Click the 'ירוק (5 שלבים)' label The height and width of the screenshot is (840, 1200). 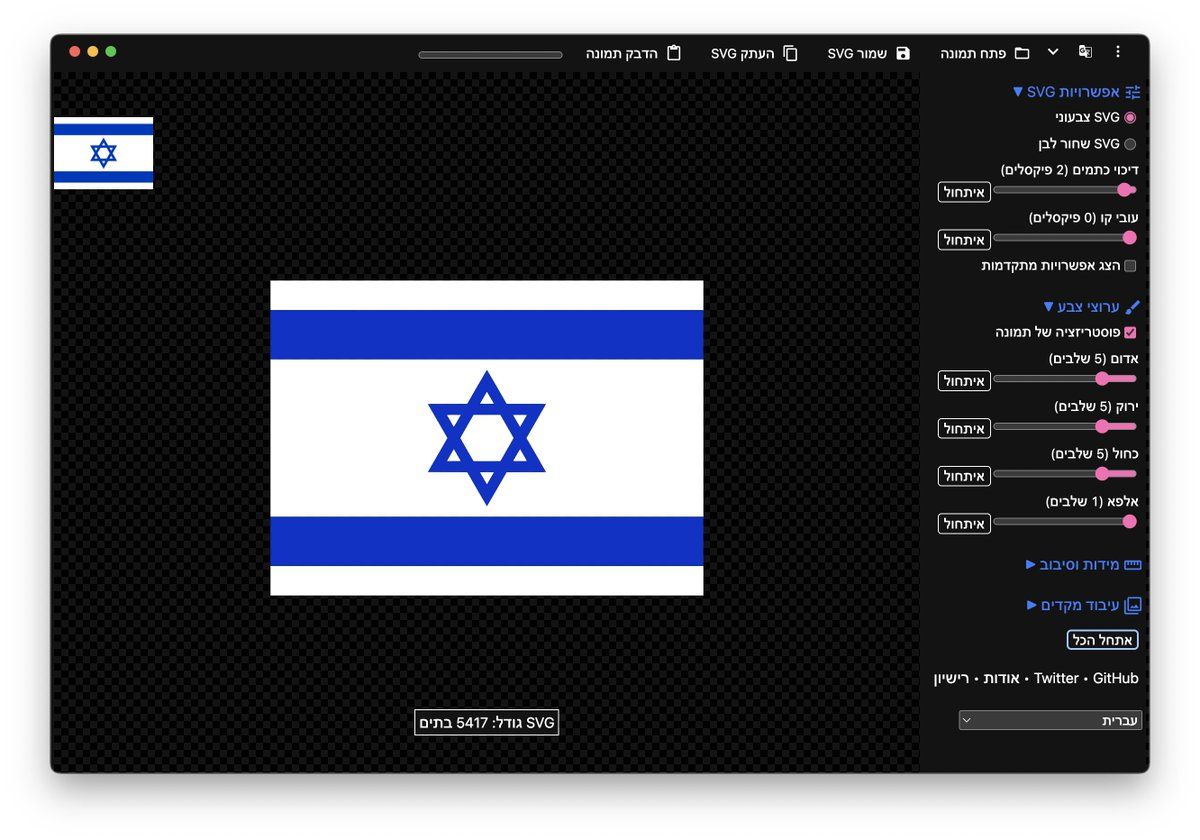click(1096, 406)
